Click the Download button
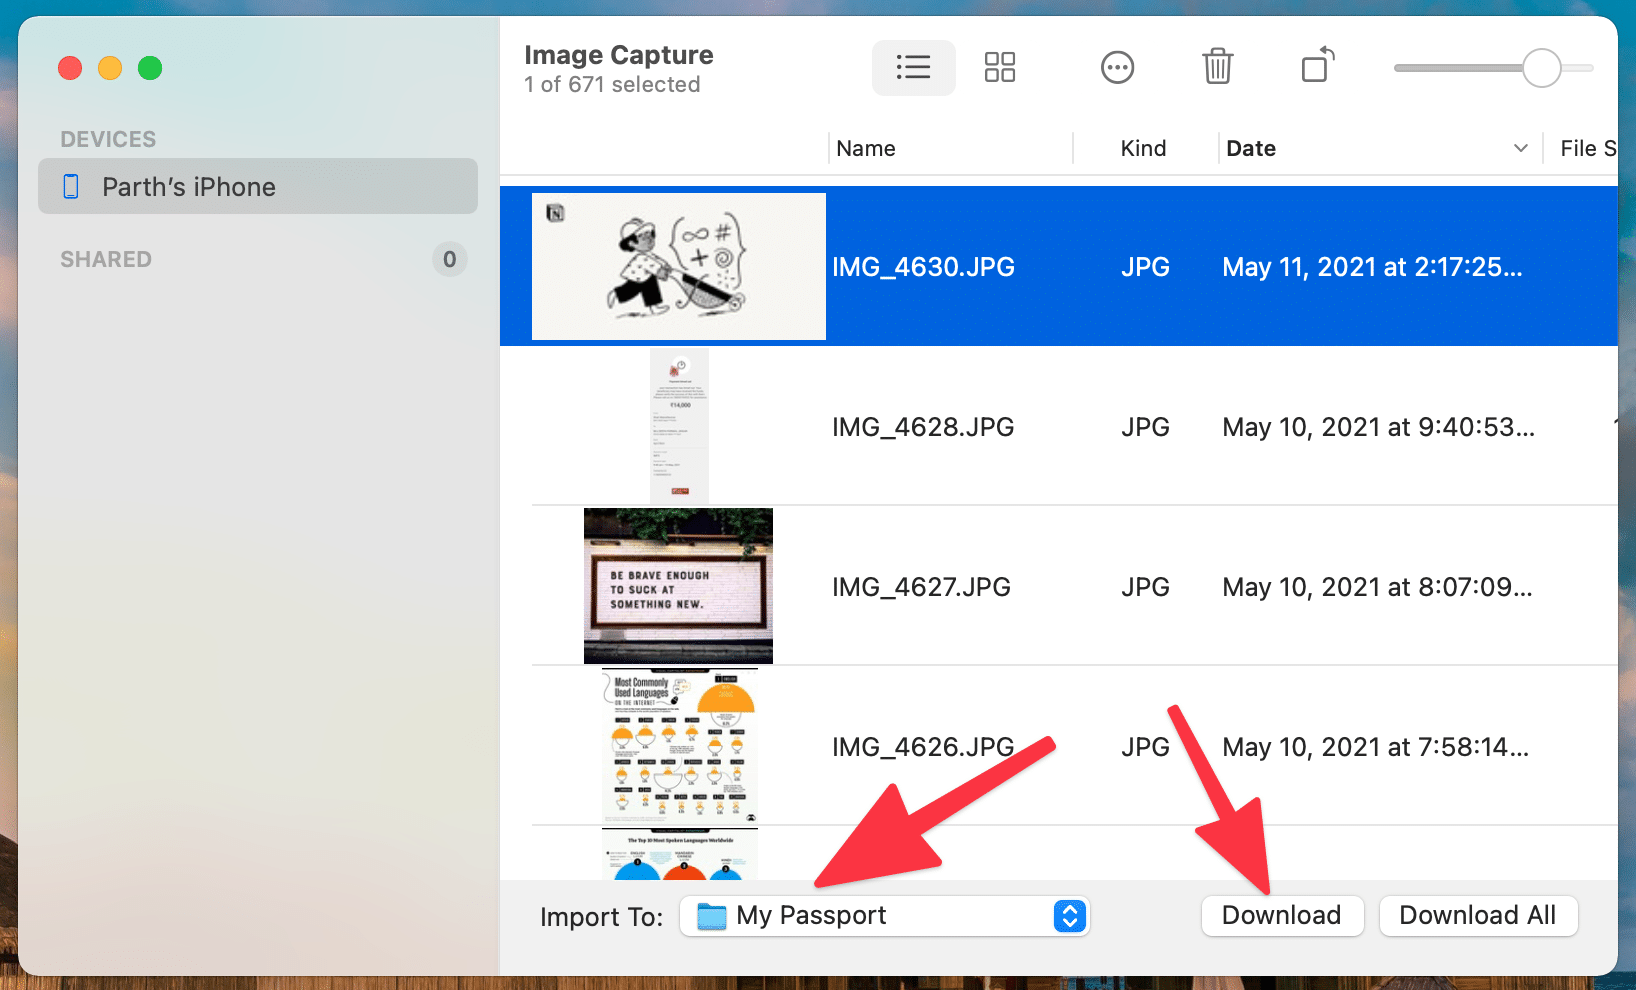The image size is (1636, 990). coord(1281,916)
